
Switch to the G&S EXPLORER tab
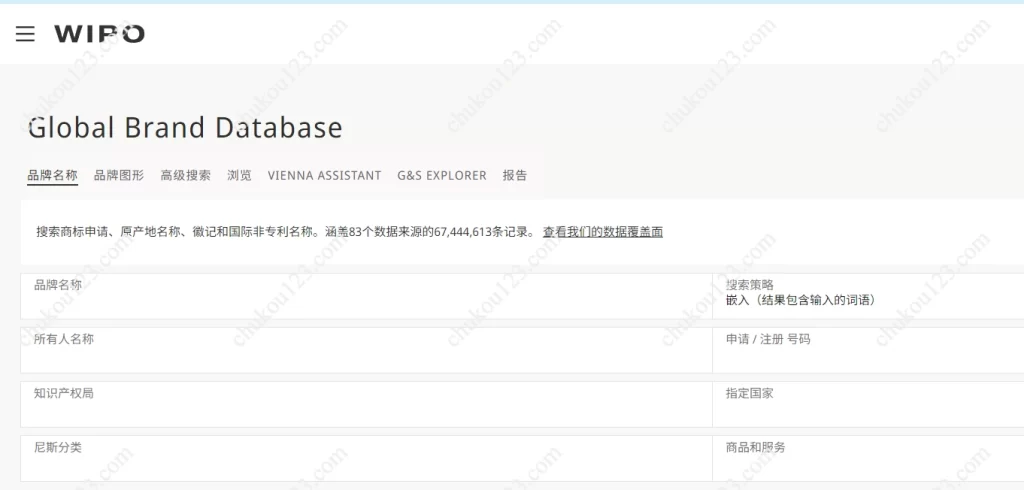[x=441, y=175]
